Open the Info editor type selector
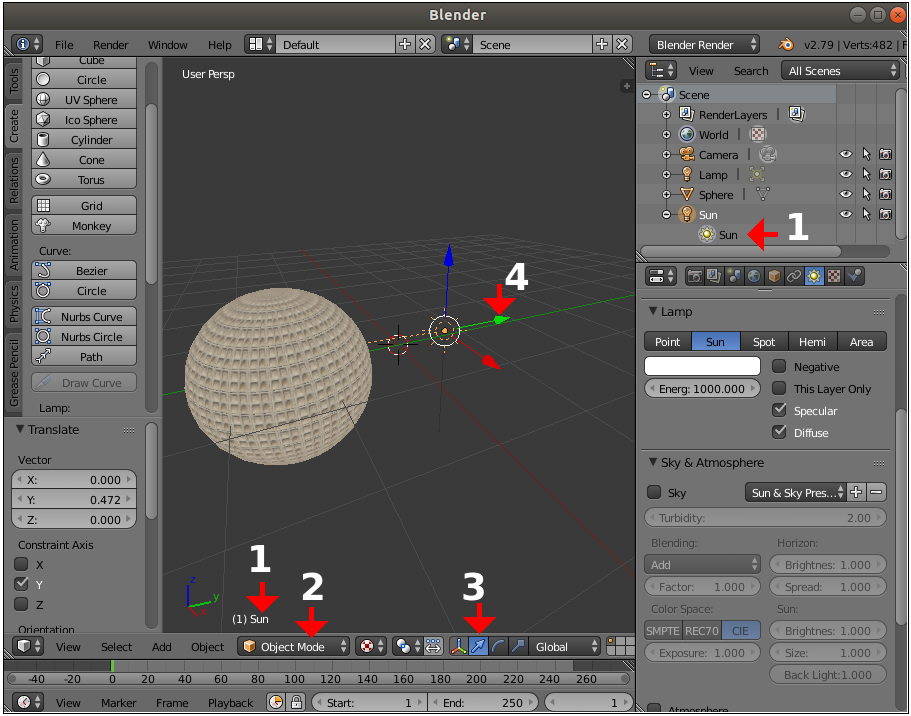911x716 pixels. click(x=28, y=44)
